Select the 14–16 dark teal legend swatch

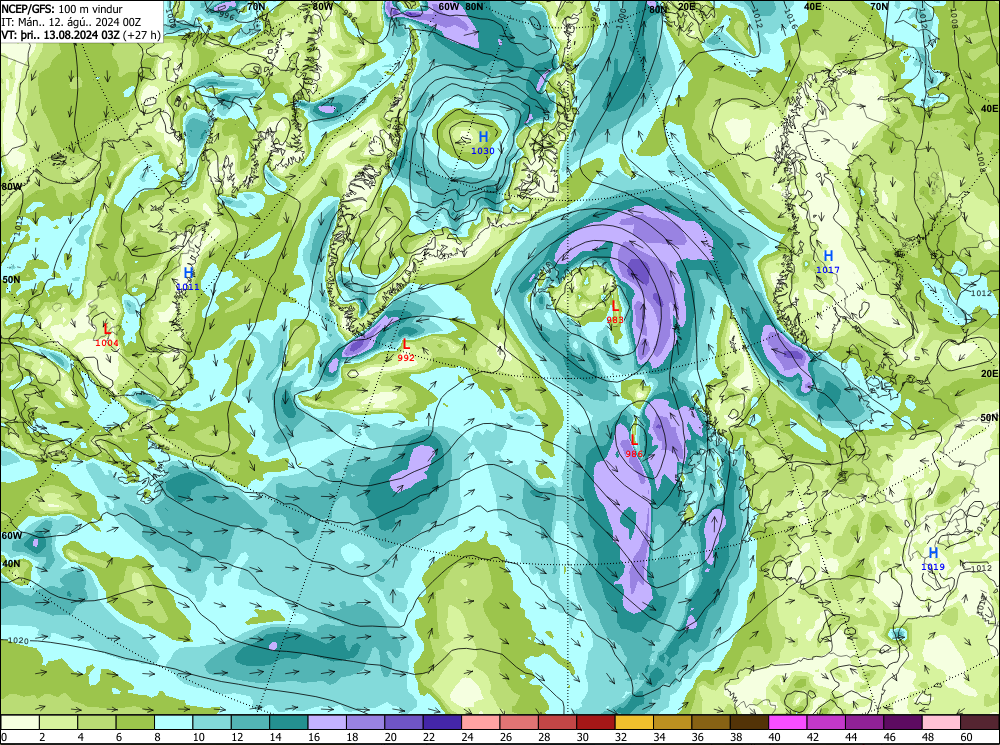[x=289, y=722]
